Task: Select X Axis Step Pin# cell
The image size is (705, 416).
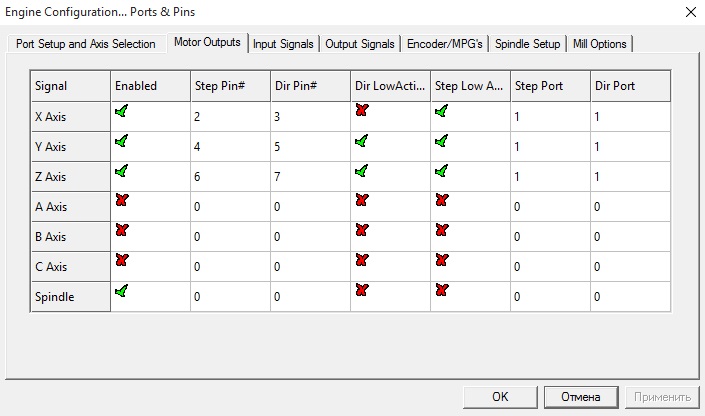Action: tap(230, 117)
